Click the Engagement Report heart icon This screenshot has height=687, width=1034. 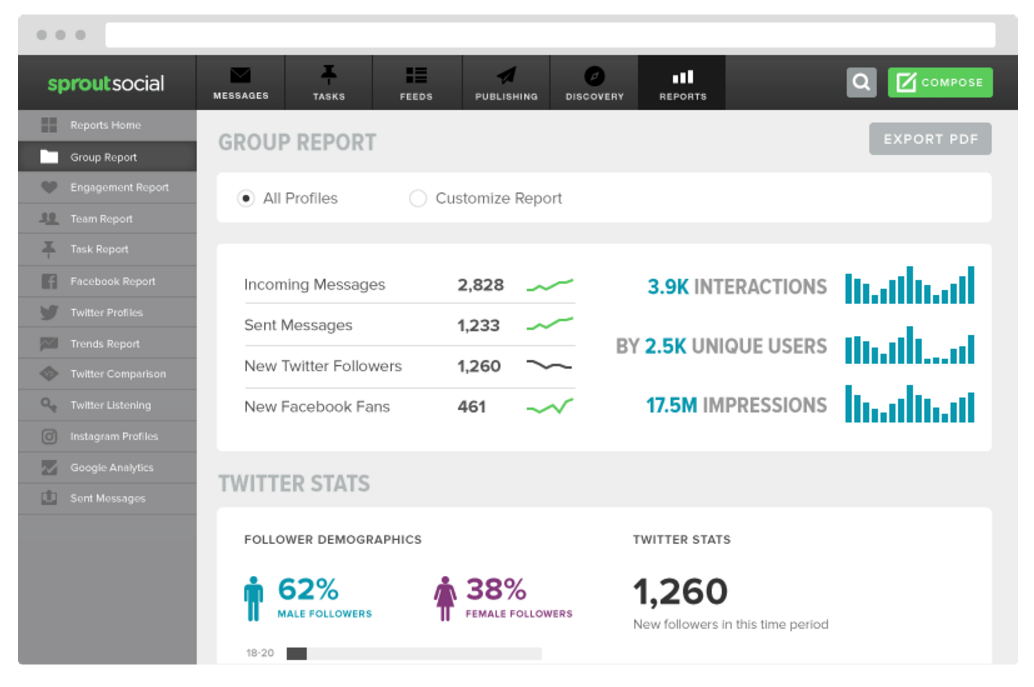click(x=49, y=187)
